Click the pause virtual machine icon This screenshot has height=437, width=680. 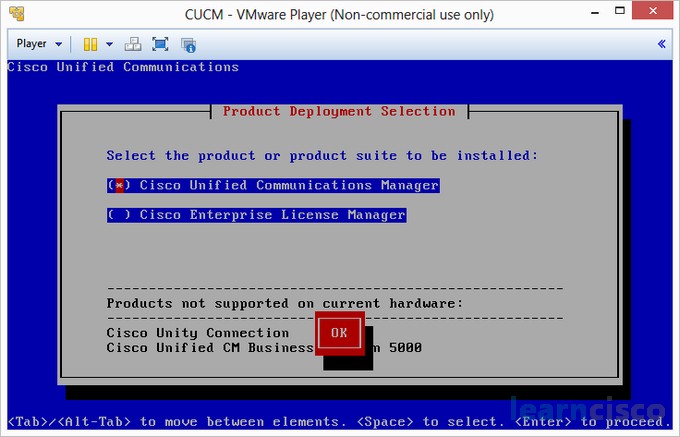[89, 44]
